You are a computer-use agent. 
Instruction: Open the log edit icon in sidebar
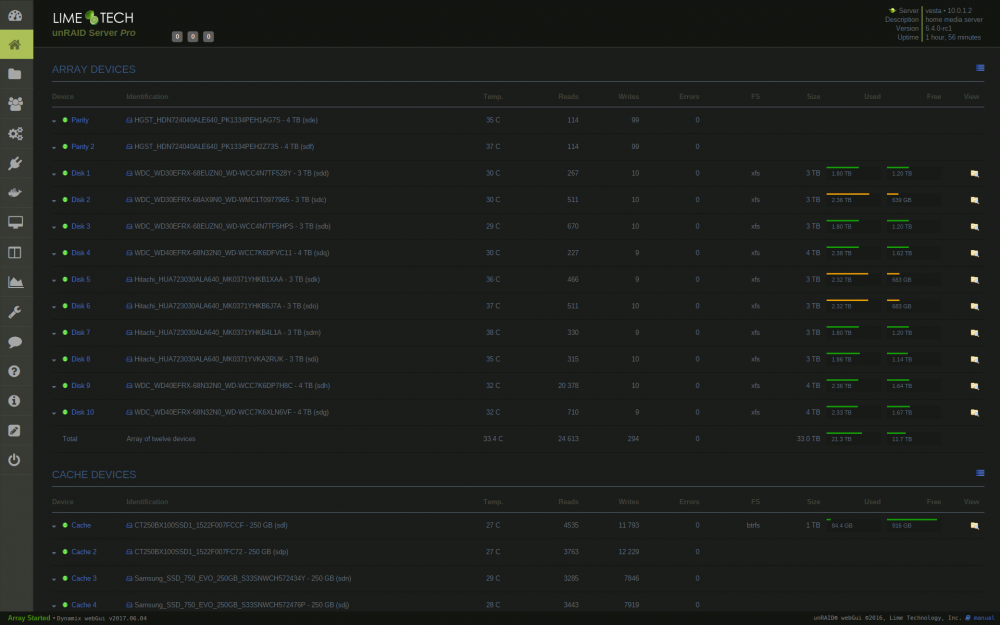(x=15, y=430)
